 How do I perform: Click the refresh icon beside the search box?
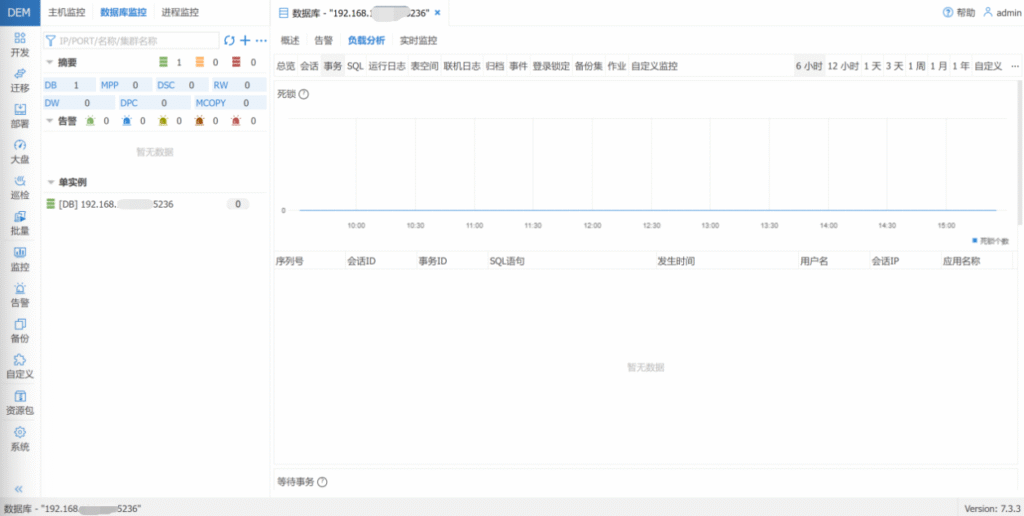(229, 40)
